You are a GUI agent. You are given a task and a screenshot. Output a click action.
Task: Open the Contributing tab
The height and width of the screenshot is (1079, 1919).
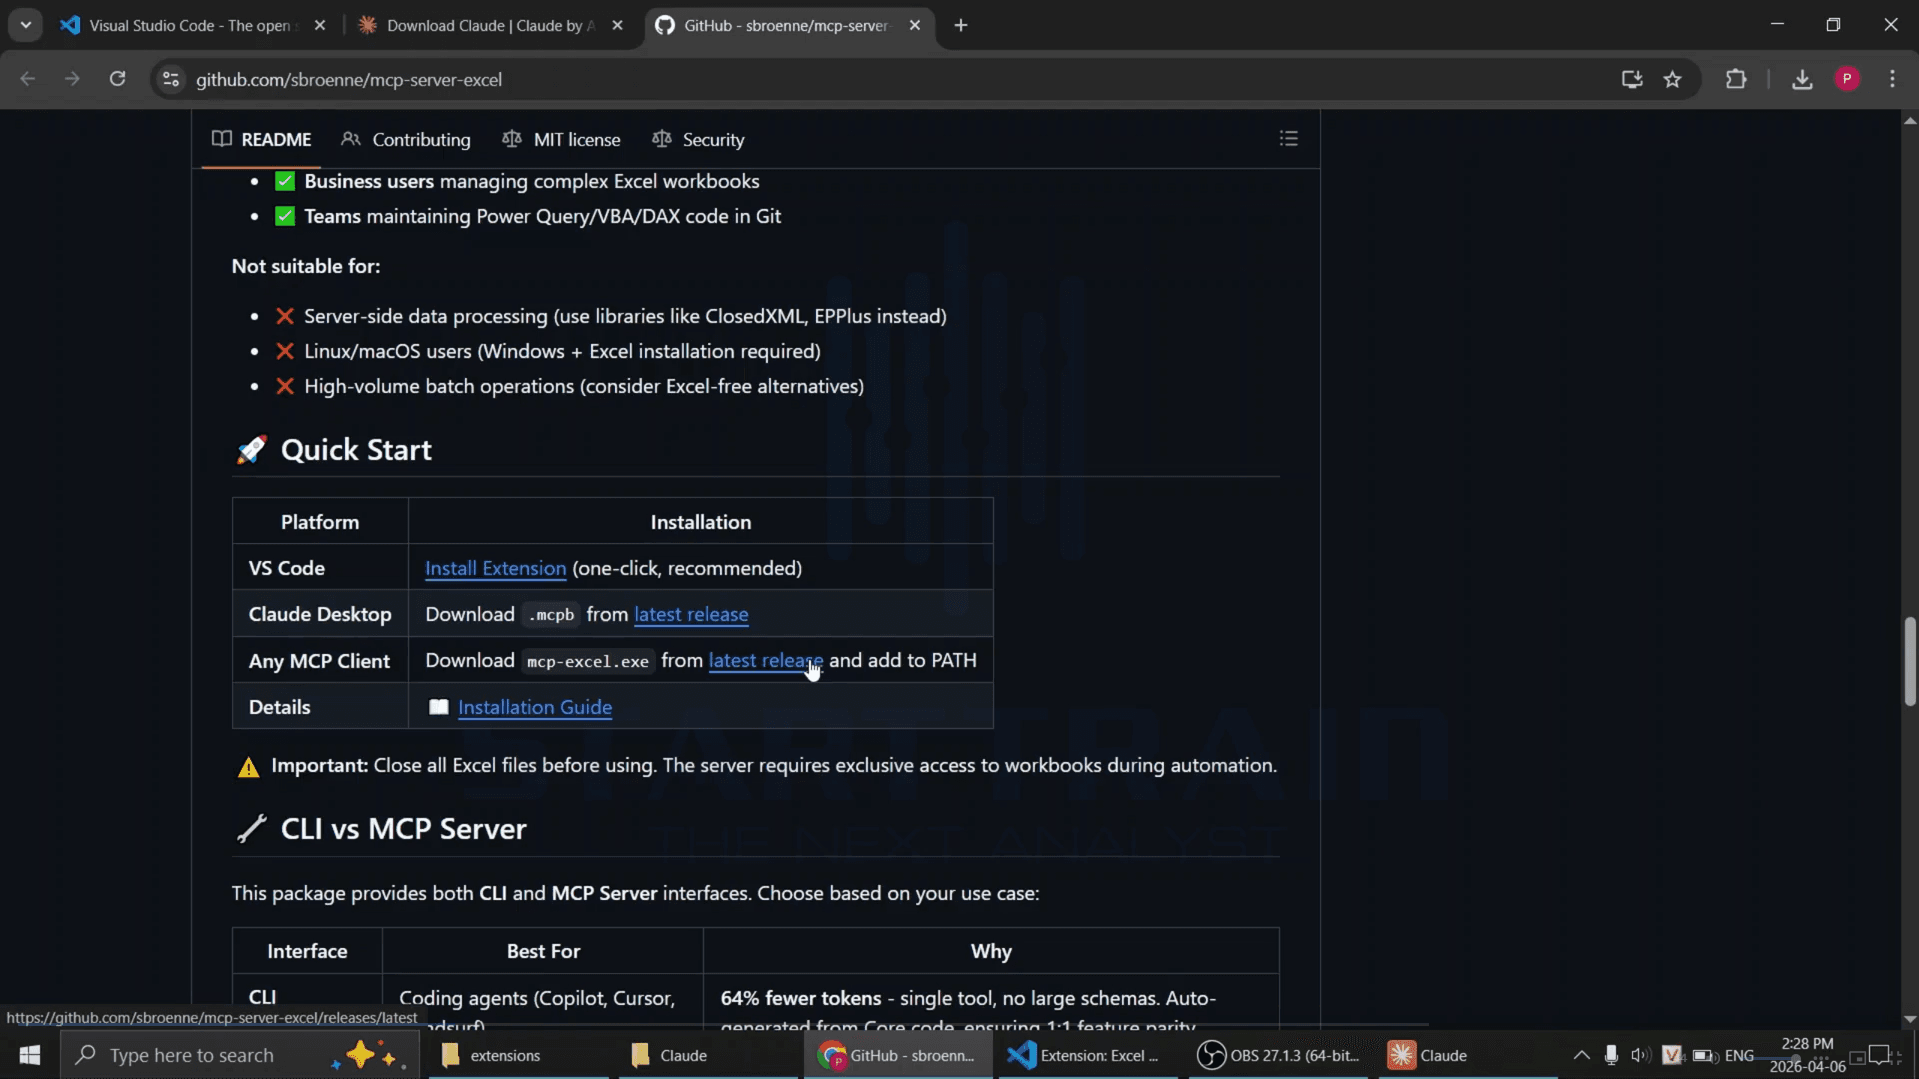coord(406,139)
